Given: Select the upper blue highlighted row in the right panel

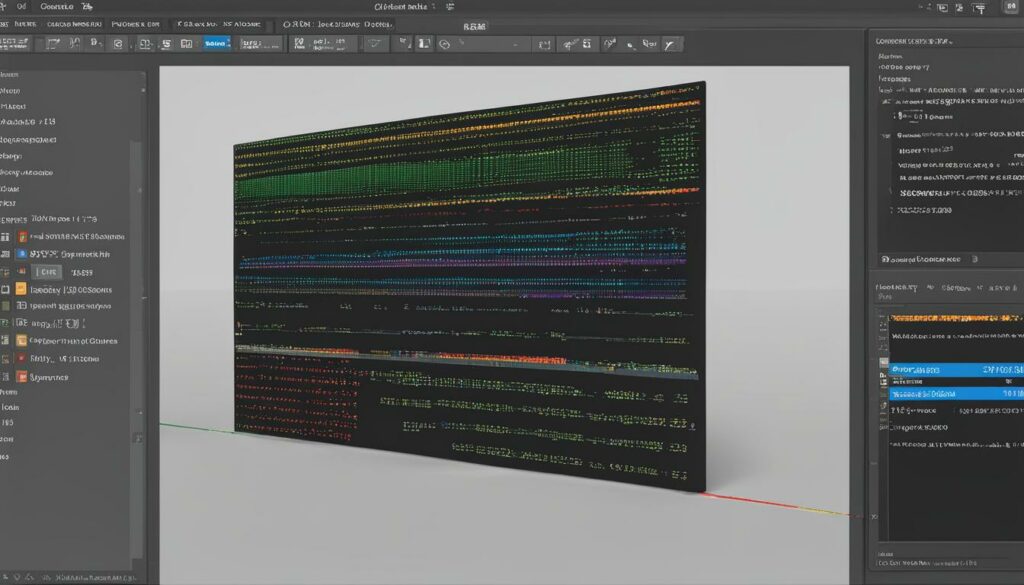Looking at the screenshot, I should click(956, 370).
